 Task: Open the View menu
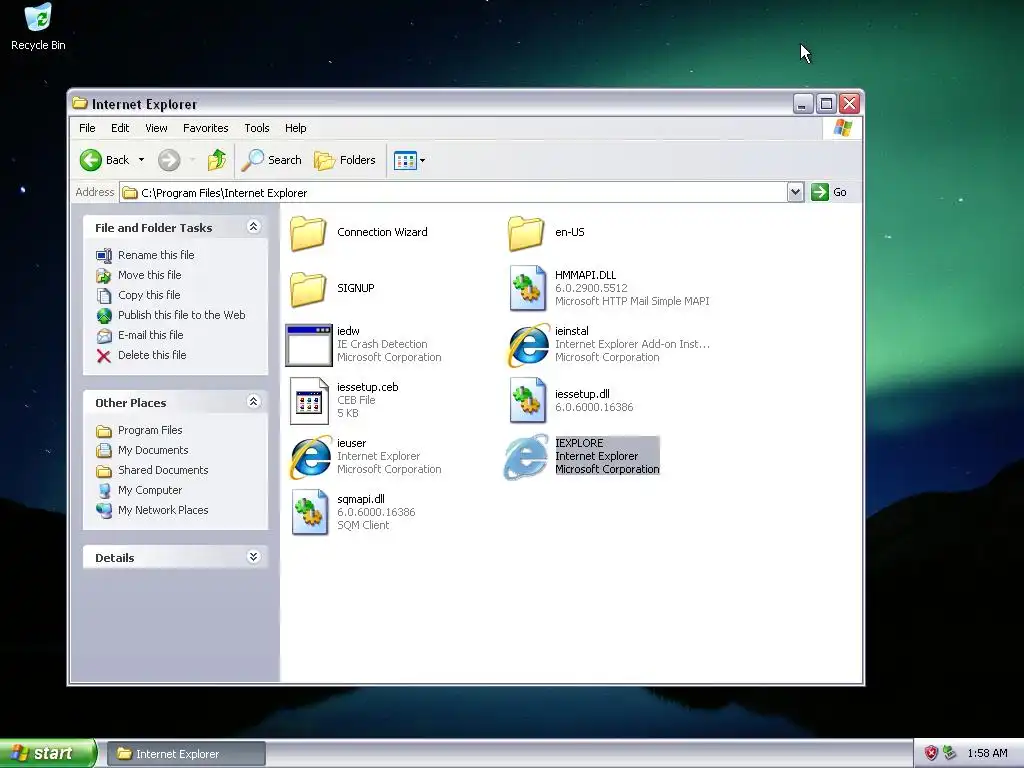point(156,128)
